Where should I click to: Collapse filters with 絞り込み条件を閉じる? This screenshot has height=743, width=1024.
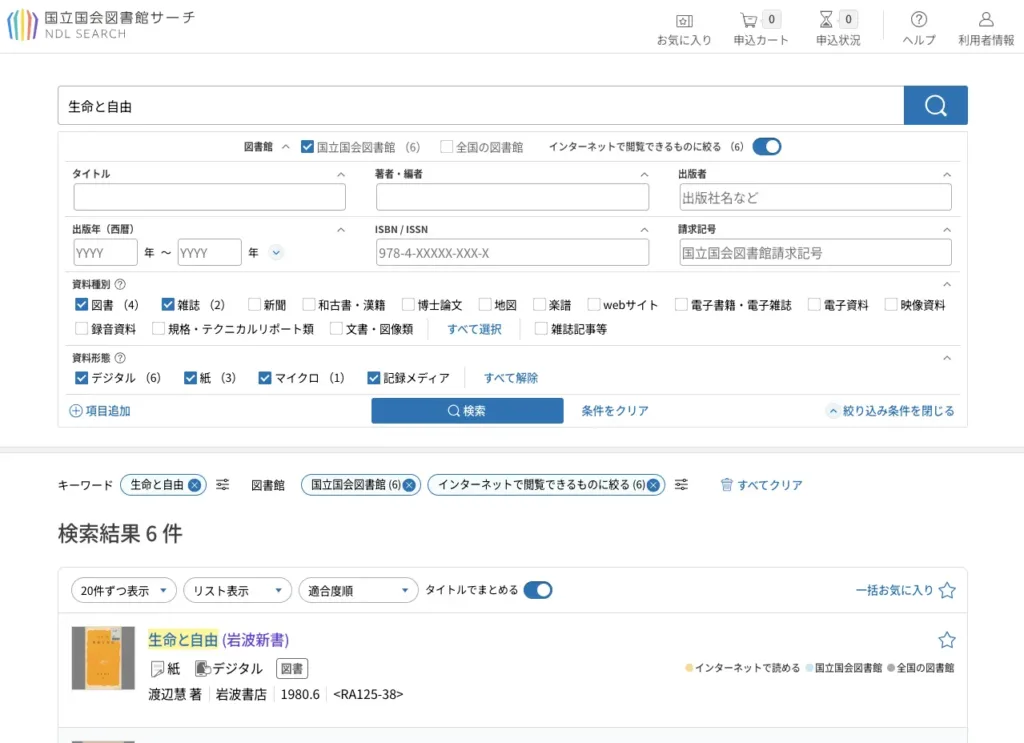point(890,411)
